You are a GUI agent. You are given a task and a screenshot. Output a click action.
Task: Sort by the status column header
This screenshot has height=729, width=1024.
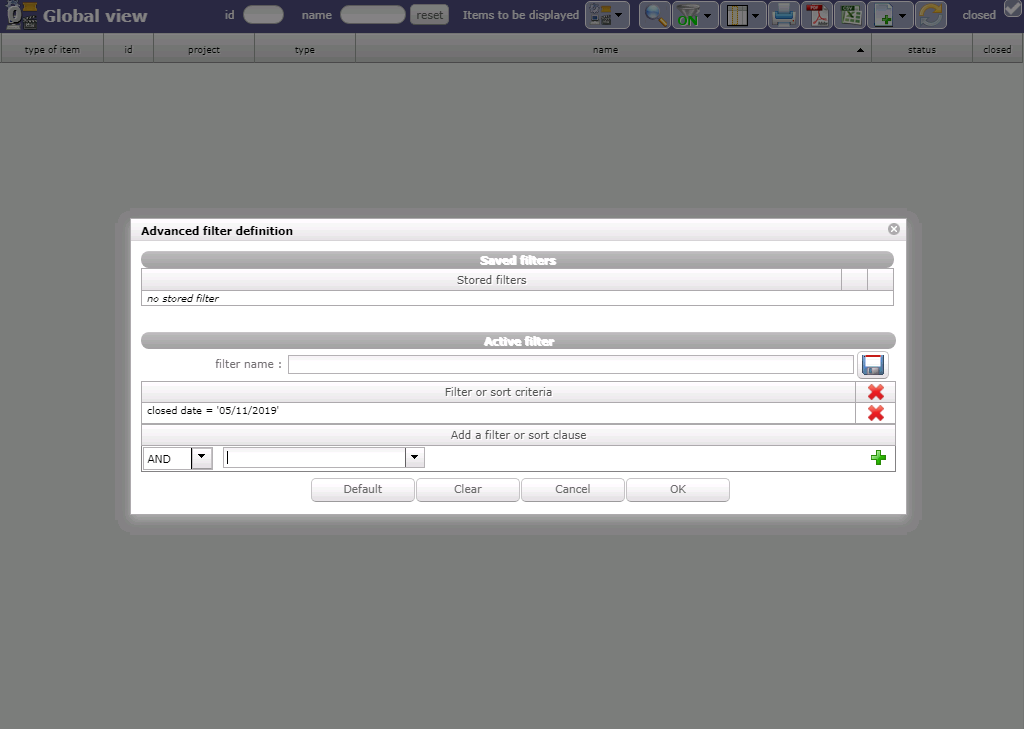coord(921,49)
